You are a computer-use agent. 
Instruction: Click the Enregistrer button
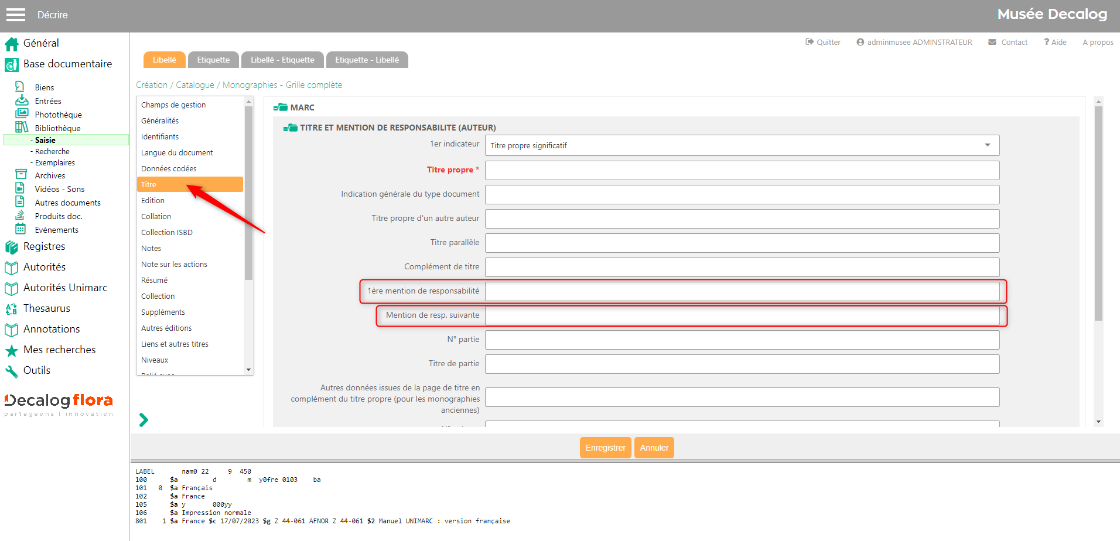tap(605, 448)
